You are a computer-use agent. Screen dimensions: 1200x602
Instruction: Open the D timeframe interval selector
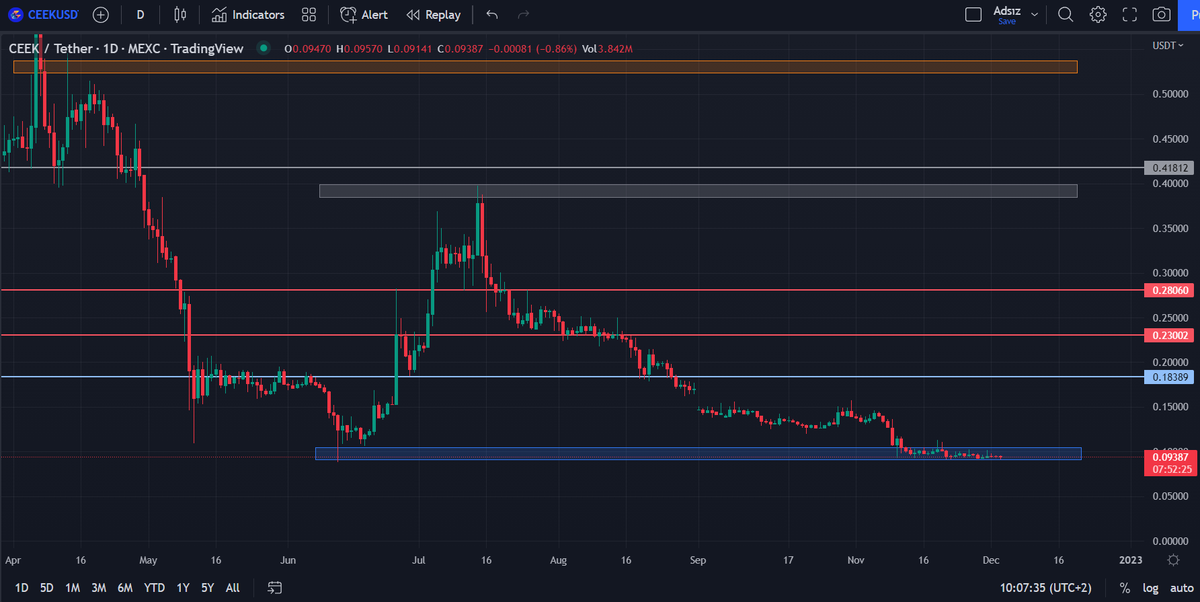[x=140, y=15]
